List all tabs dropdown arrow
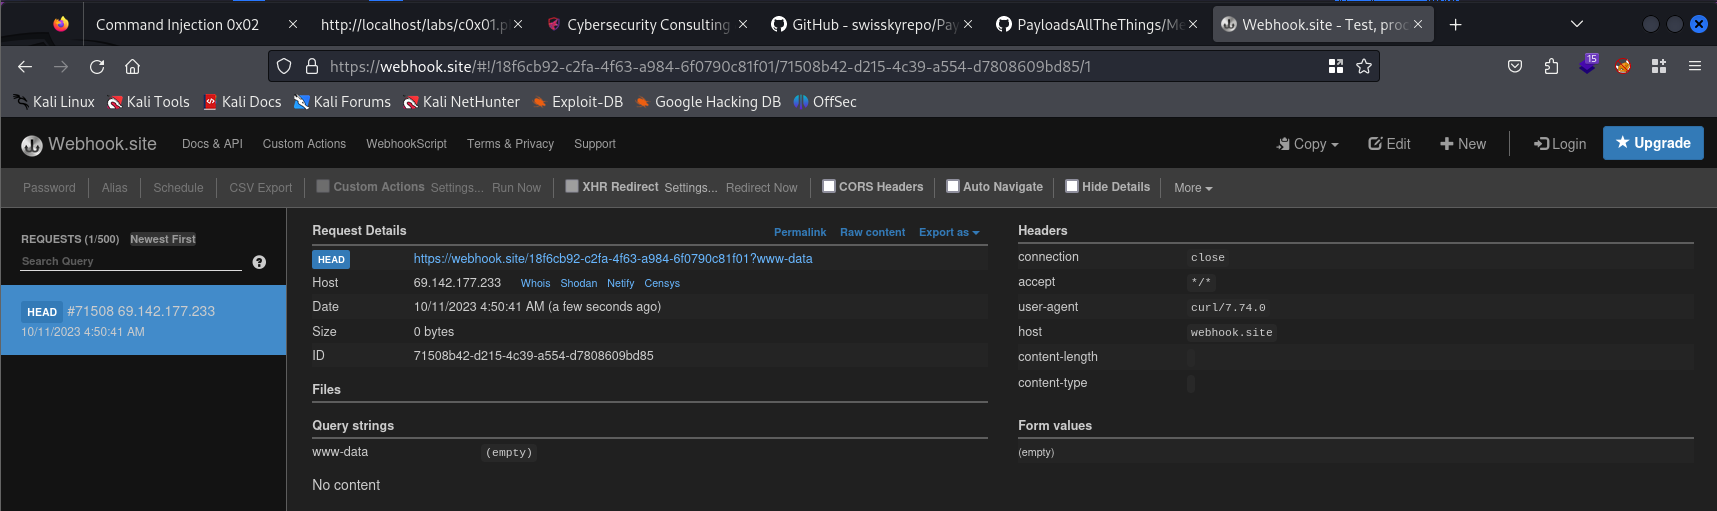 [1576, 24]
